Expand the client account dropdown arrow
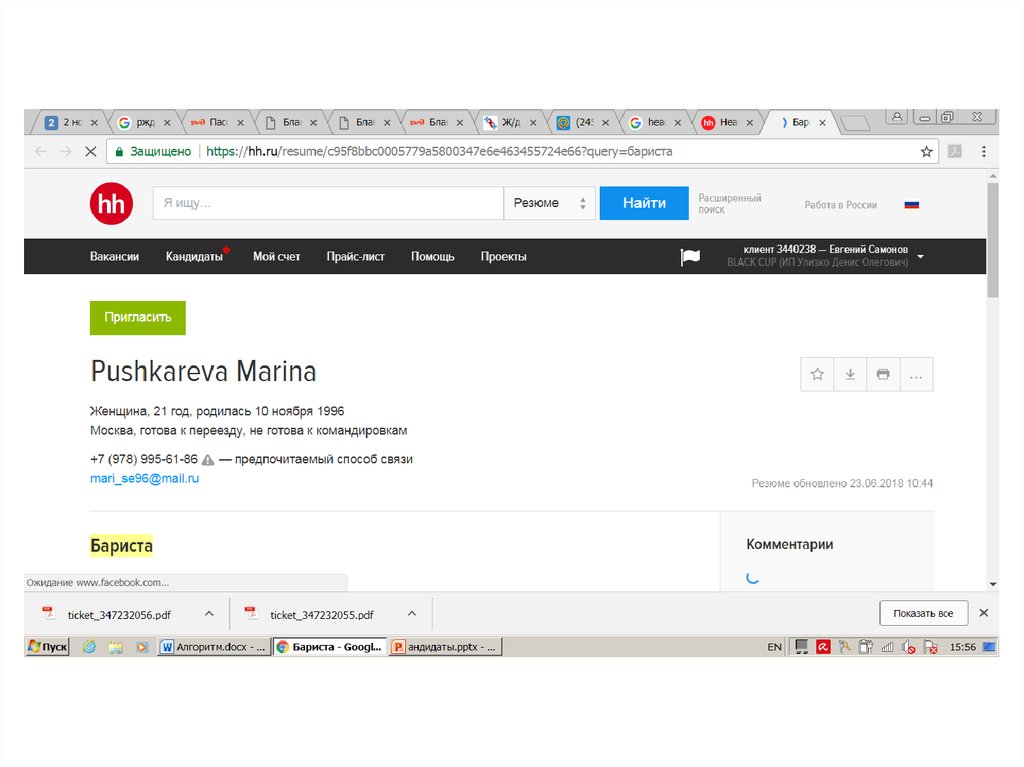 click(x=920, y=257)
